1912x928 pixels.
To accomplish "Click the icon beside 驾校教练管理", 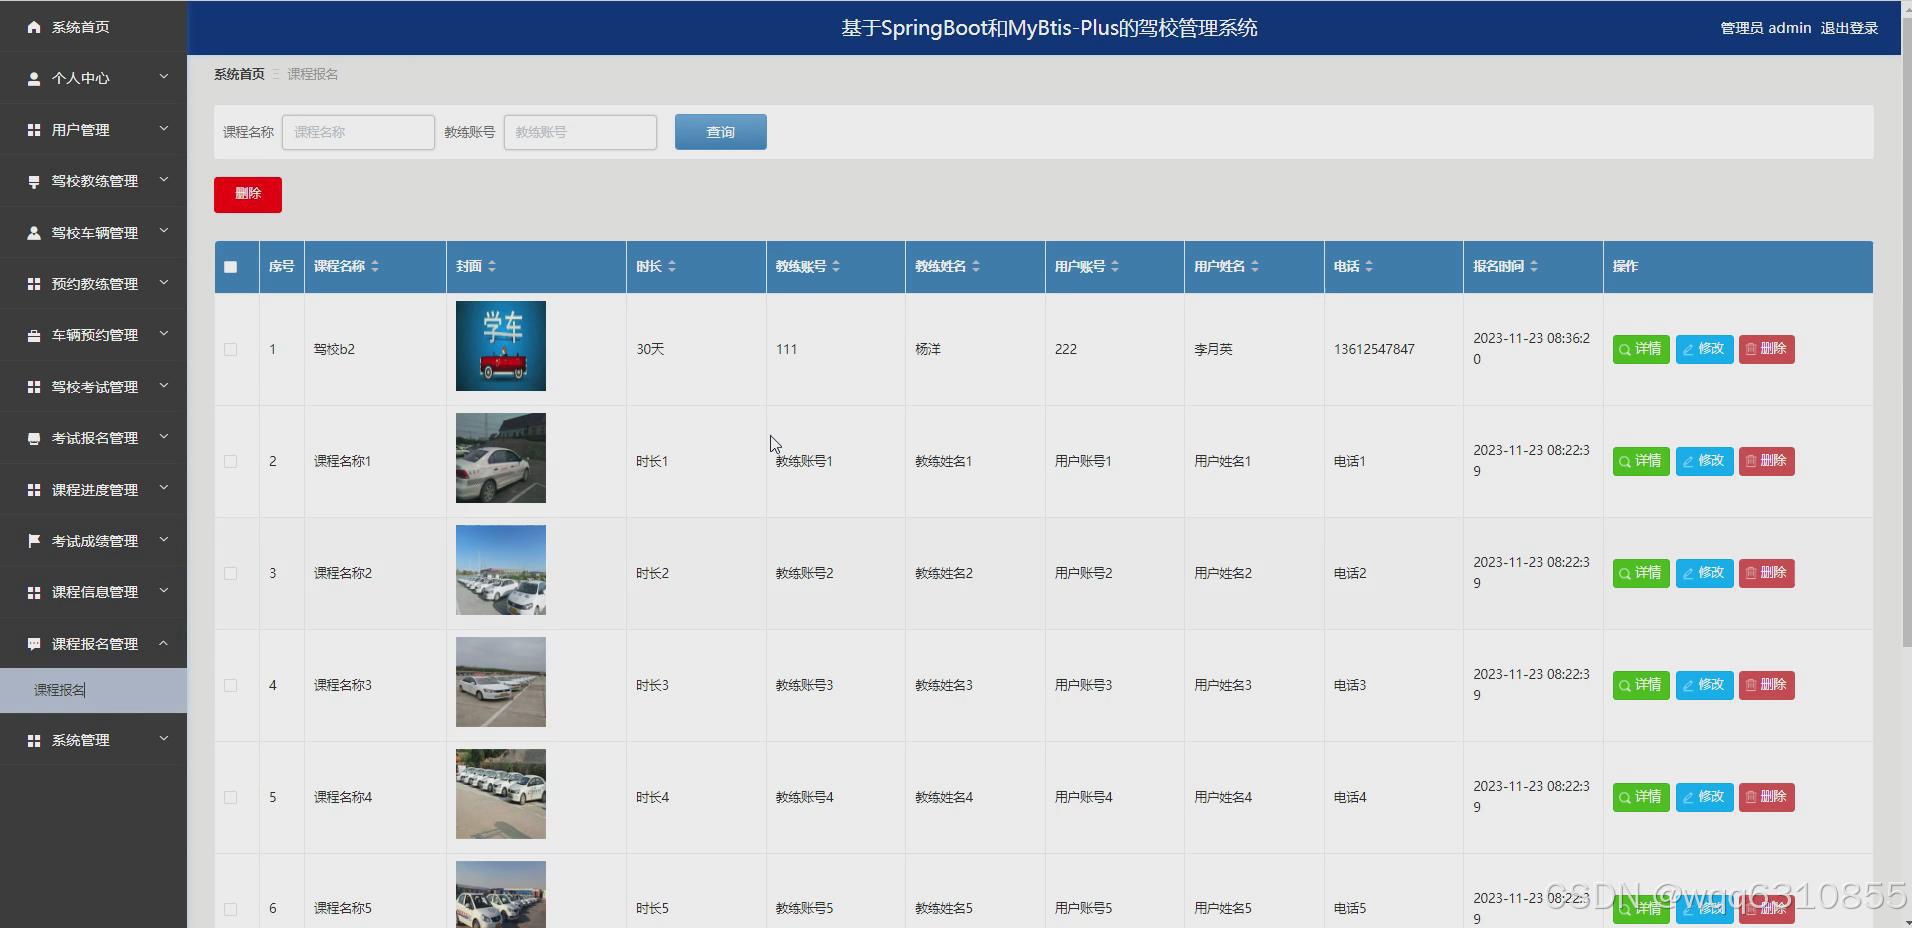I will point(34,181).
